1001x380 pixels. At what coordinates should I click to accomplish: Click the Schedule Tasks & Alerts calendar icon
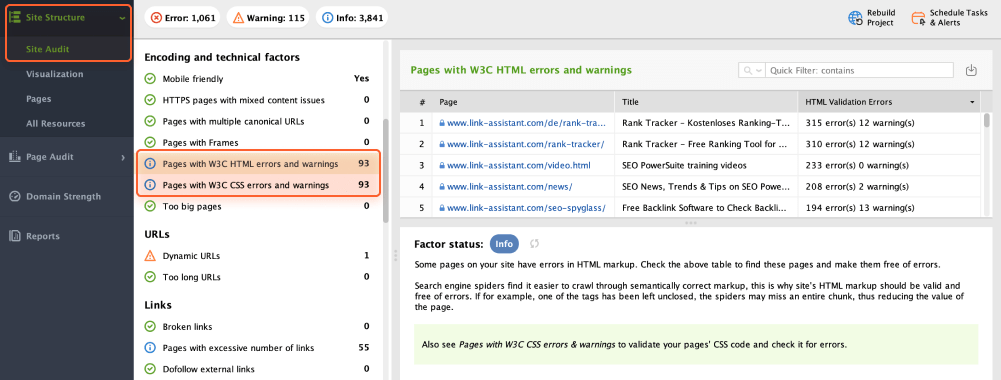click(x=918, y=18)
